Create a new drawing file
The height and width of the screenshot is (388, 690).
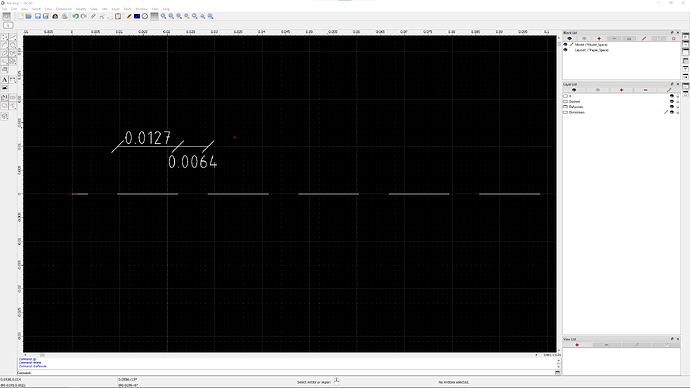[21, 16]
